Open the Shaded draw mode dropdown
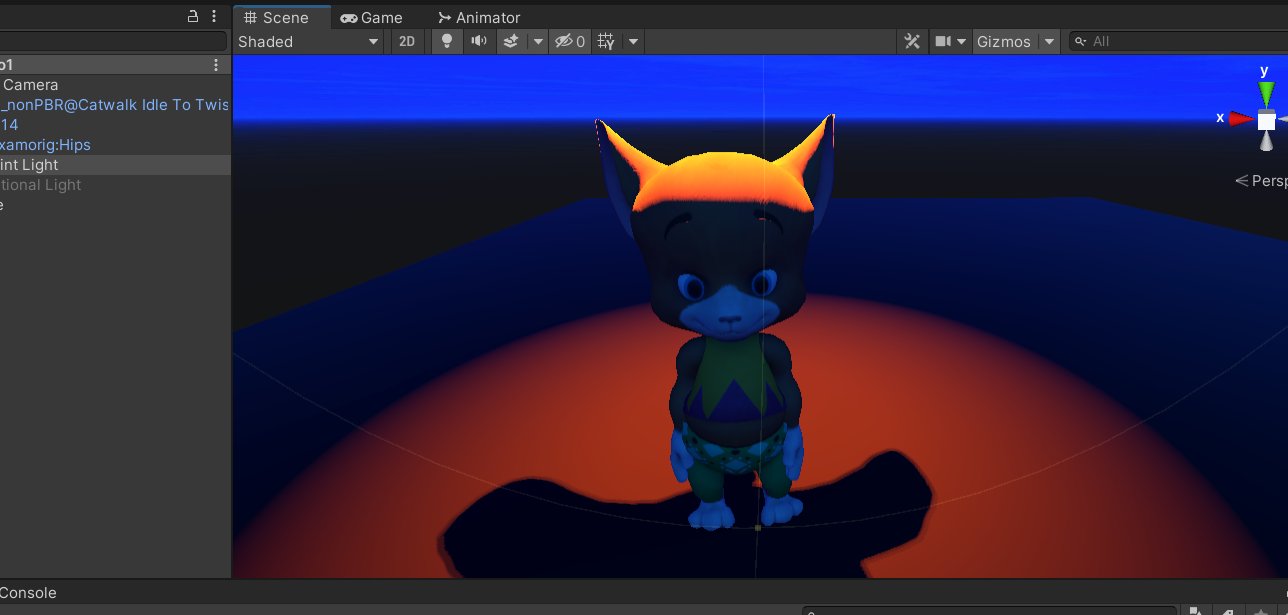Viewport: 1288px width, 615px height. [309, 41]
